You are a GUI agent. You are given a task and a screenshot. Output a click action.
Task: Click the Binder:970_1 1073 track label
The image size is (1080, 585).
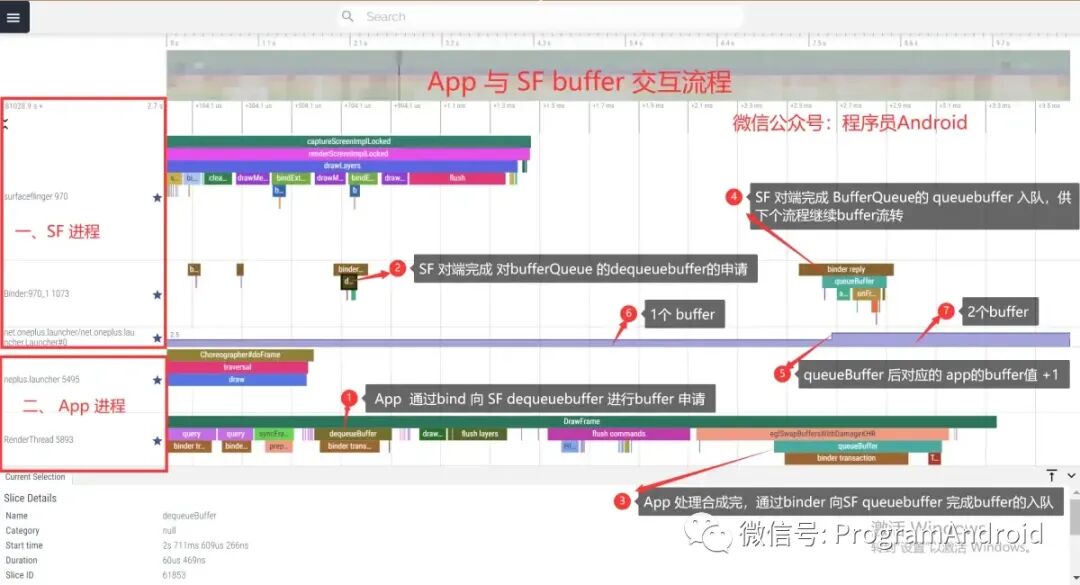[x=37, y=294]
